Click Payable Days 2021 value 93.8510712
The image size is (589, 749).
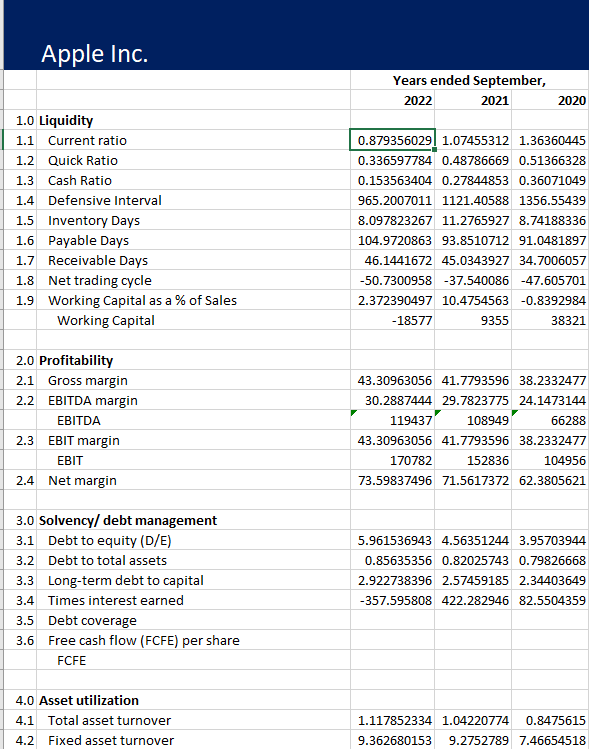(475, 240)
